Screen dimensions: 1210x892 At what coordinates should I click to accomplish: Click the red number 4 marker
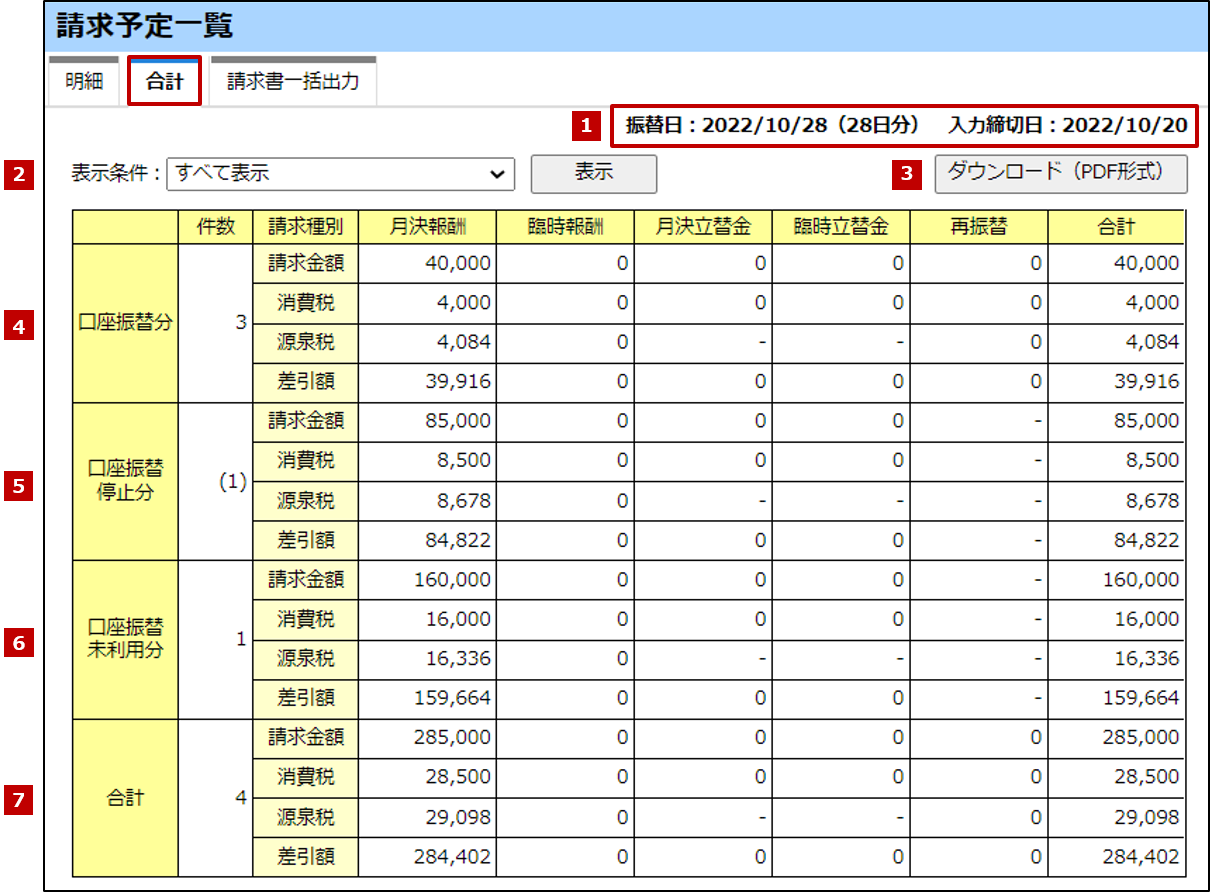[x=19, y=325]
